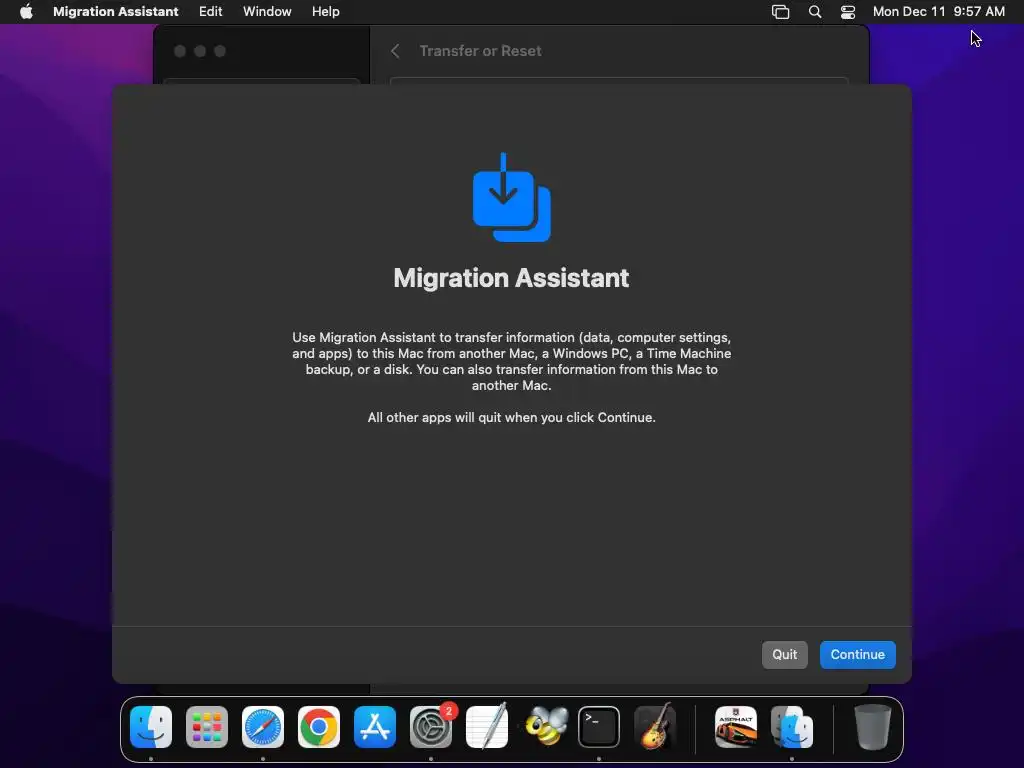The height and width of the screenshot is (768, 1024).
Task: Open Control Center in menu bar
Action: (x=848, y=12)
